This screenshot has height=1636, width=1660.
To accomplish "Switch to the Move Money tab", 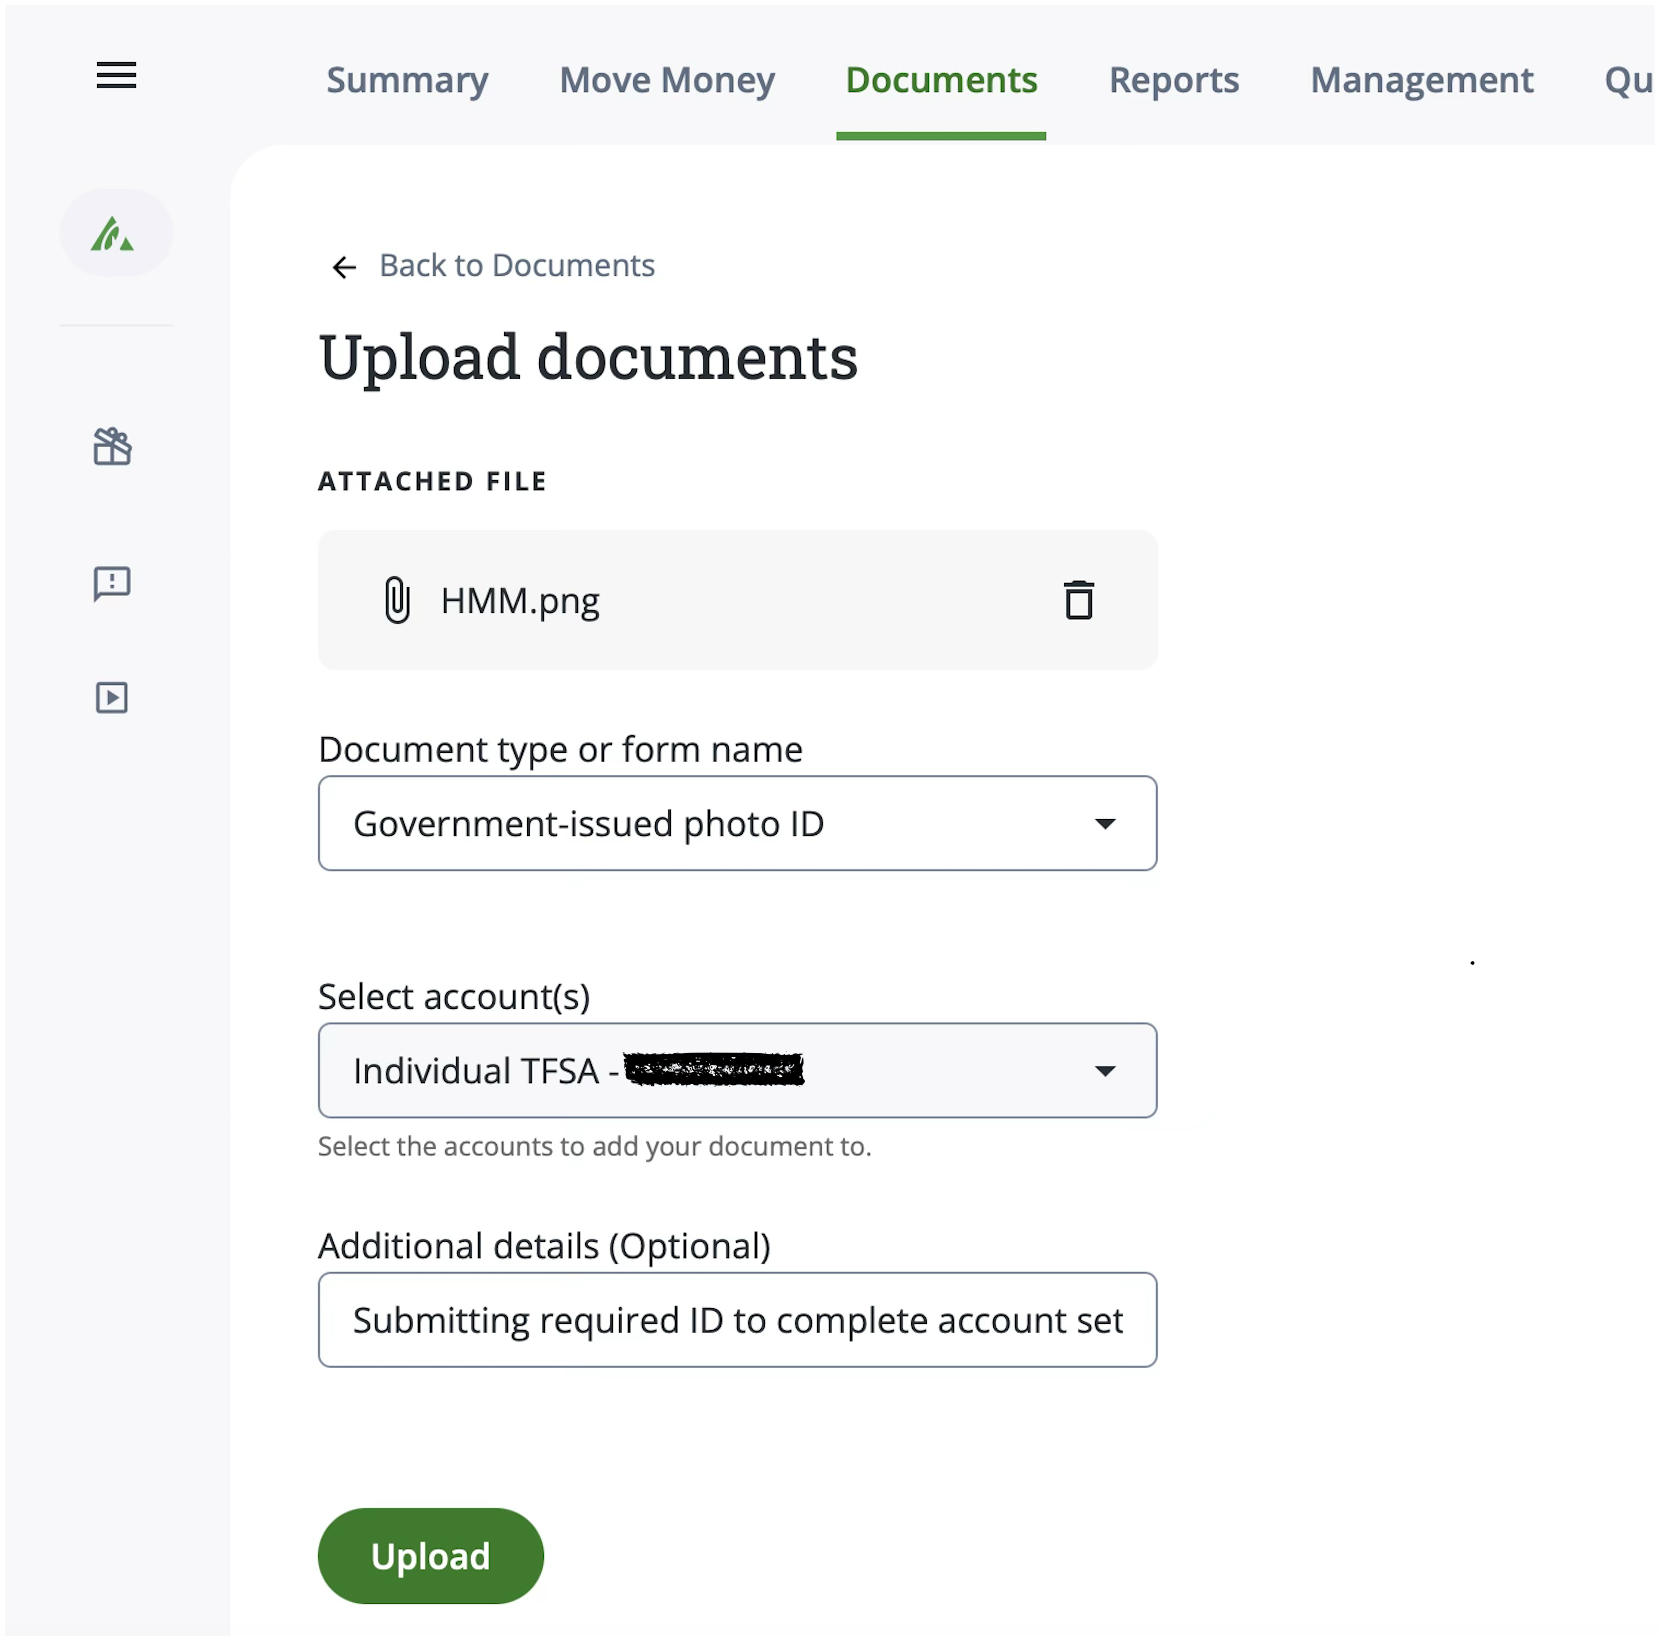I will click(667, 80).
